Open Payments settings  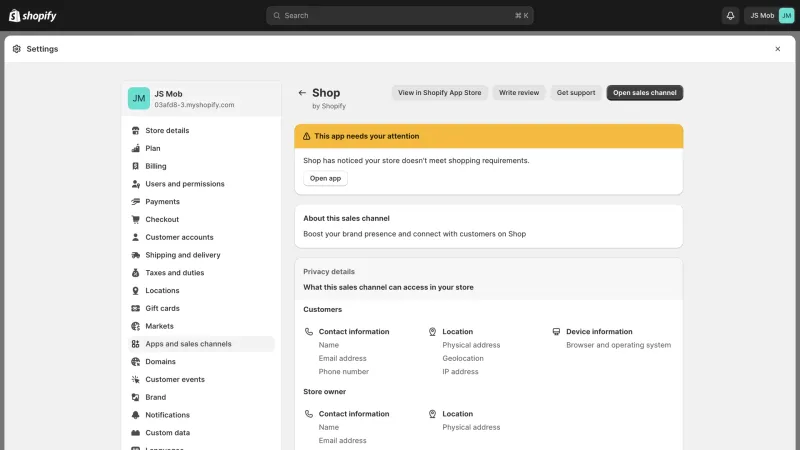pyautogui.click(x=202, y=202)
